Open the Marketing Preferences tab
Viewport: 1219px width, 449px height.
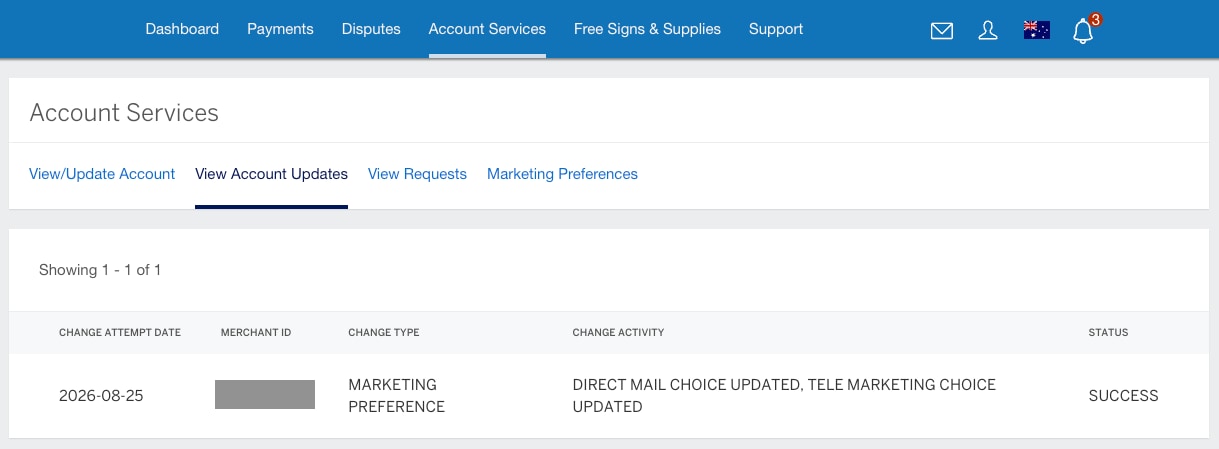point(562,174)
